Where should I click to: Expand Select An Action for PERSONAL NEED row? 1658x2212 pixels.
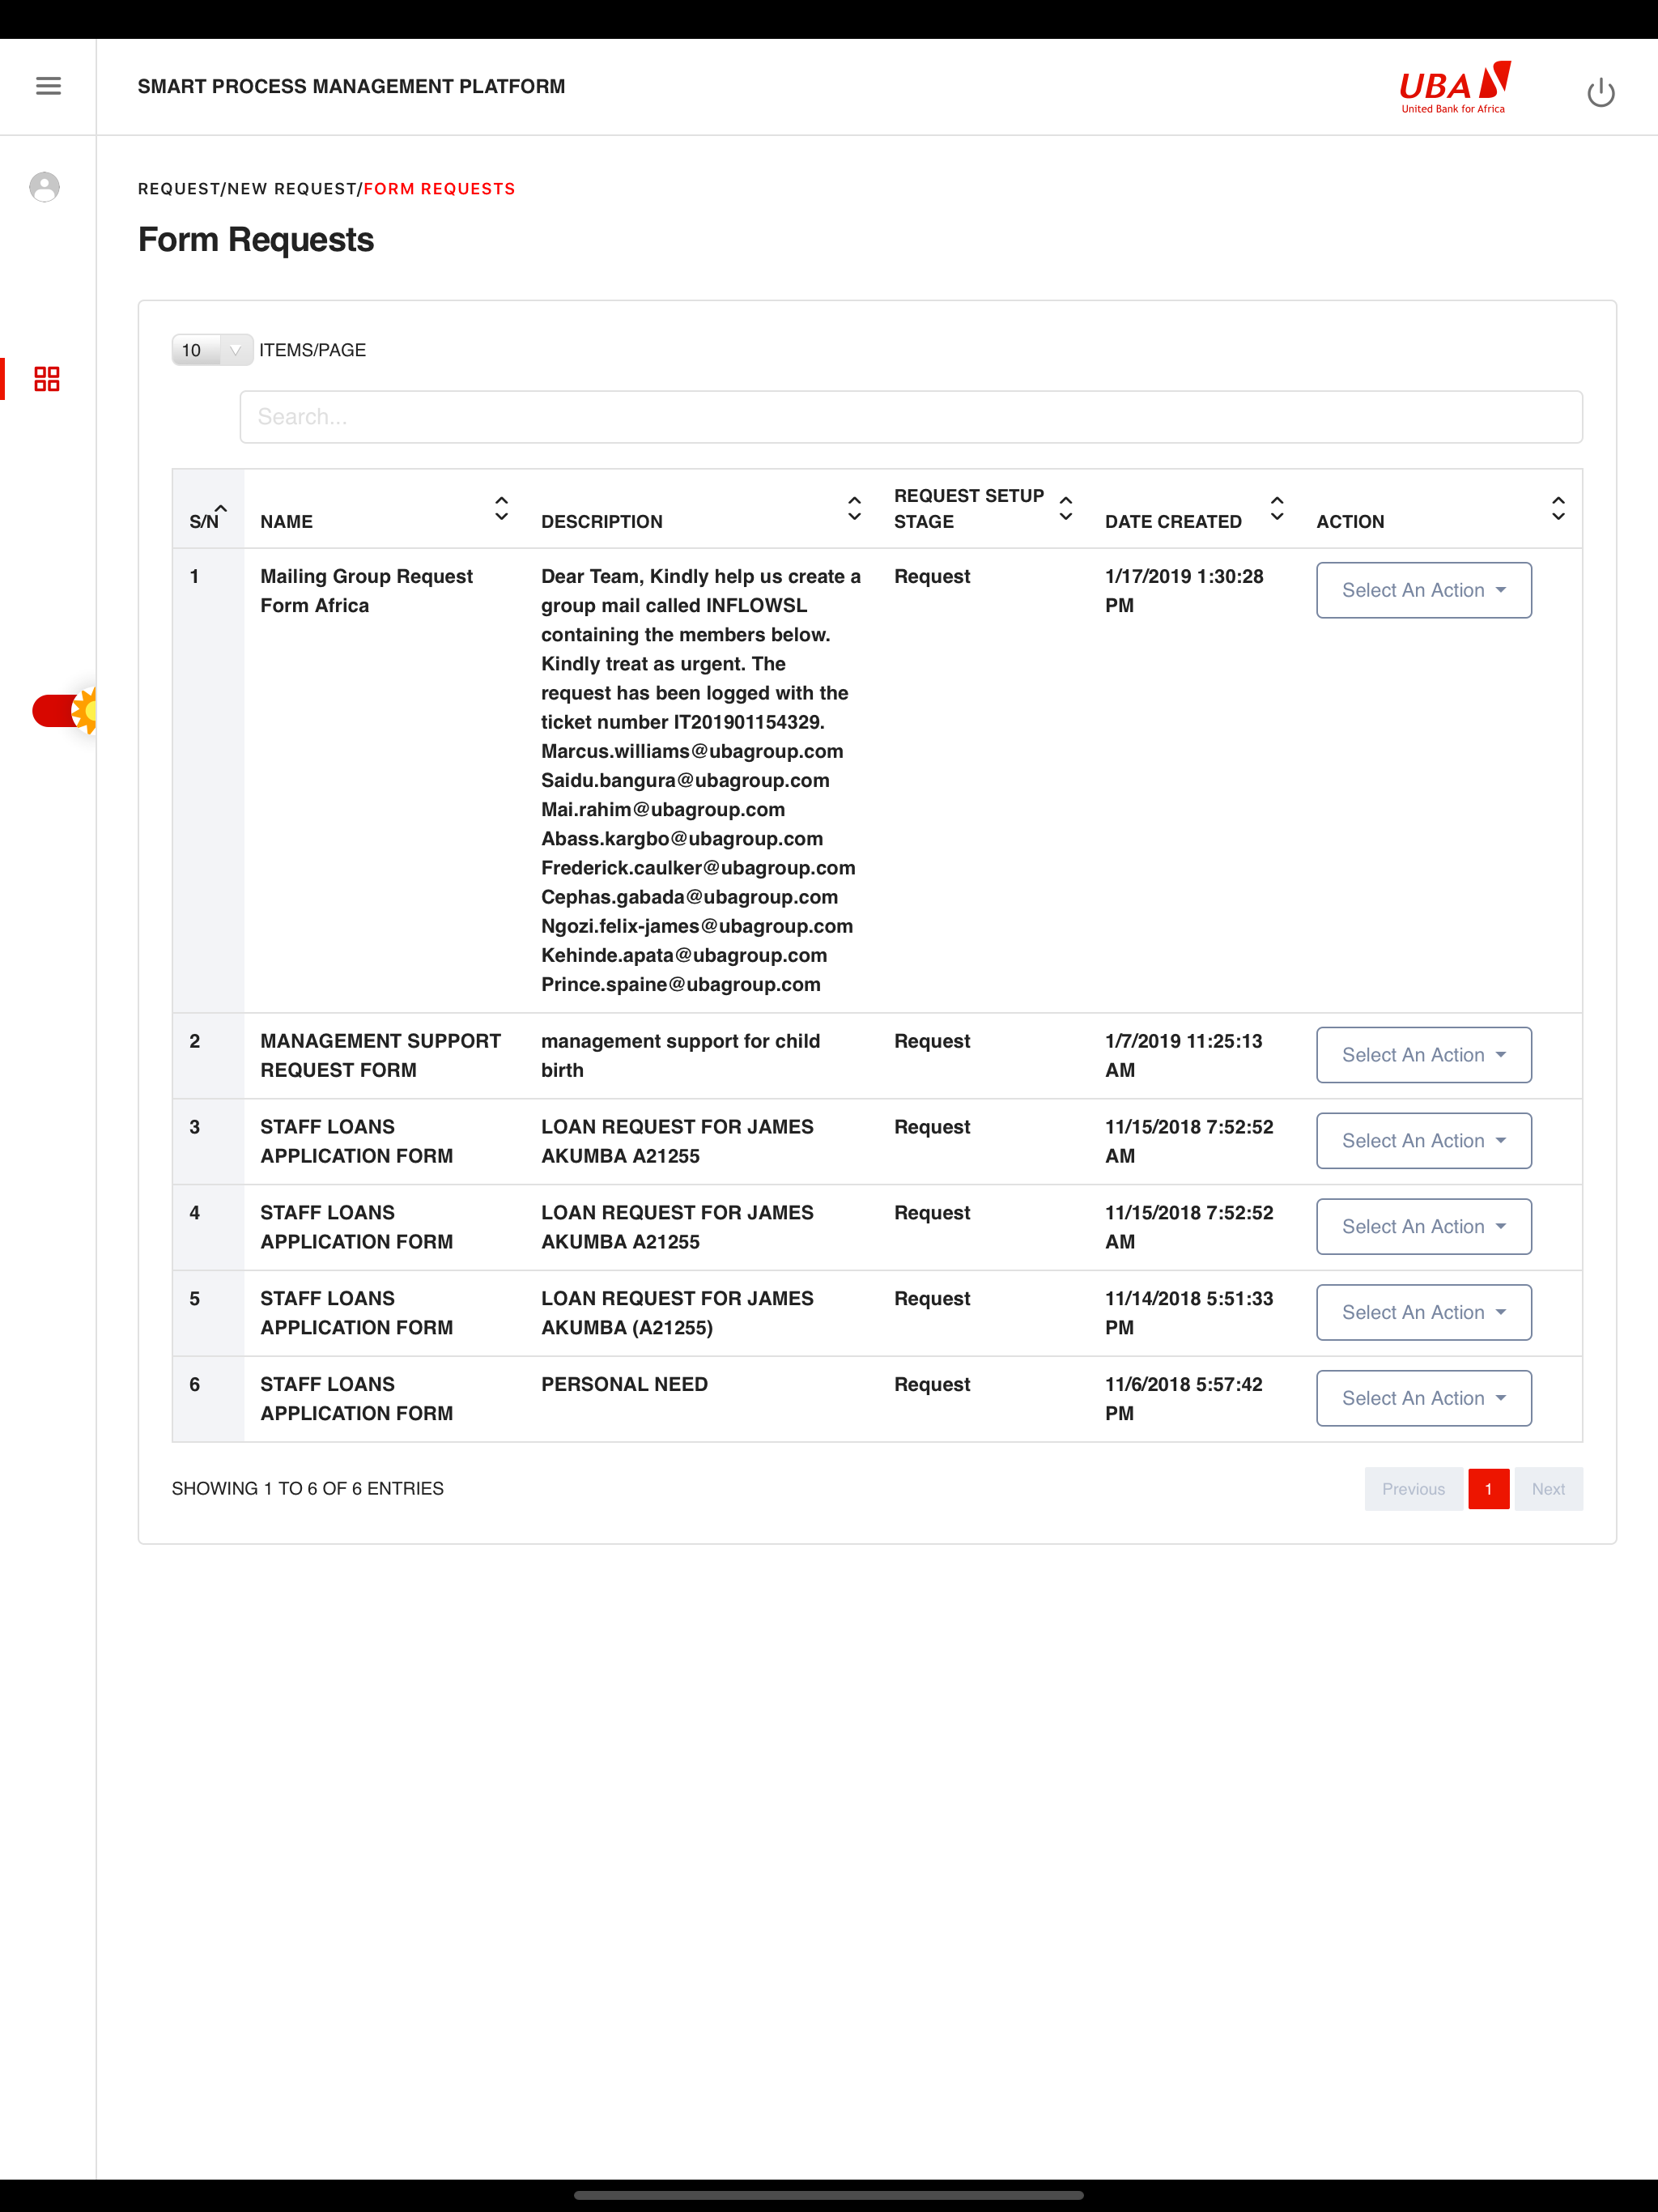click(1422, 1398)
